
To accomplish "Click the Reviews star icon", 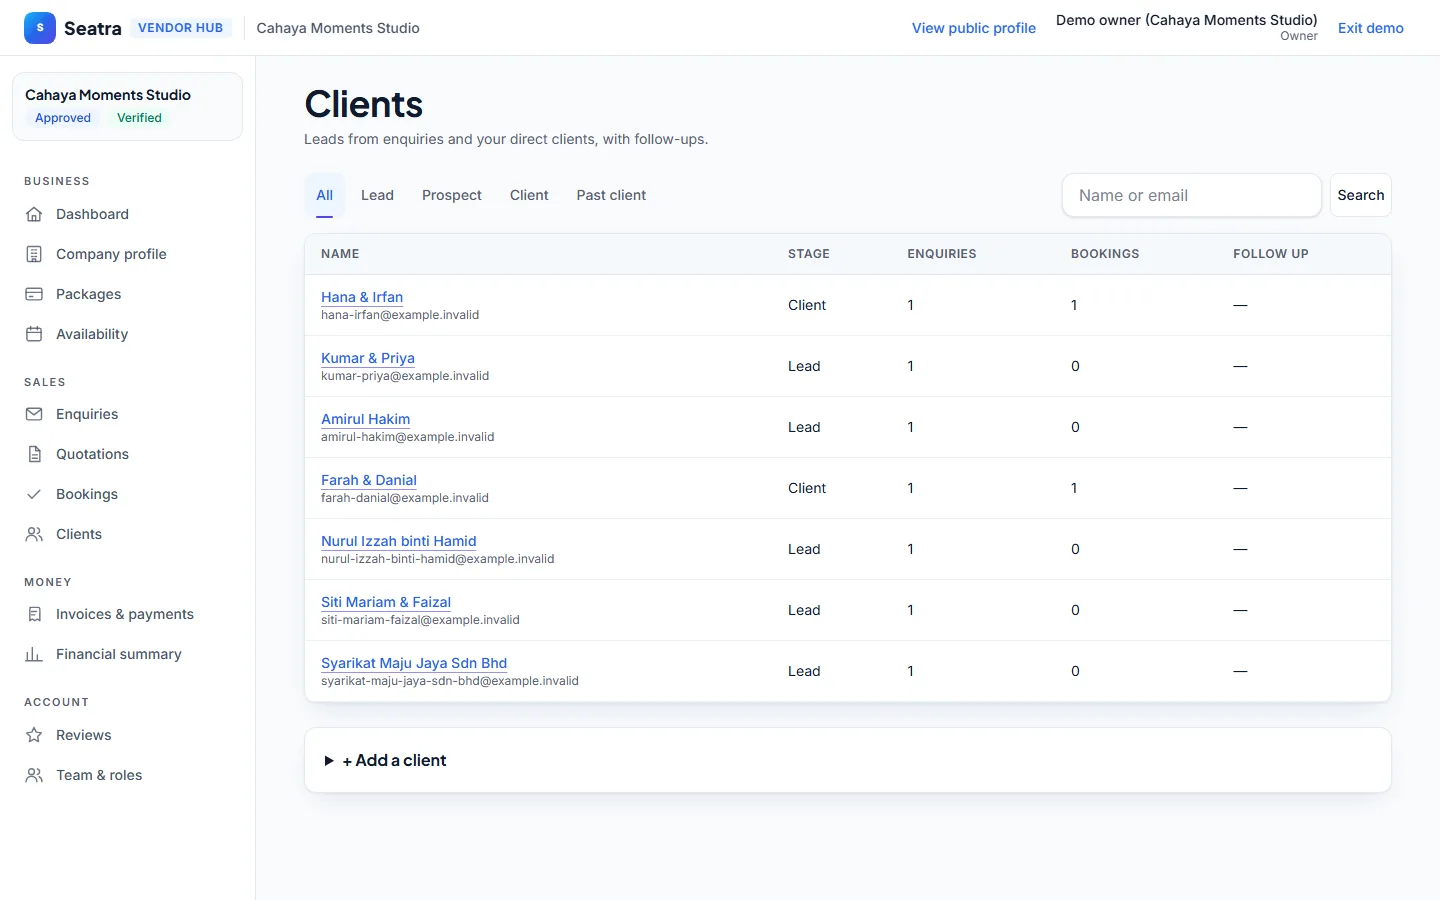I will pos(34,735).
